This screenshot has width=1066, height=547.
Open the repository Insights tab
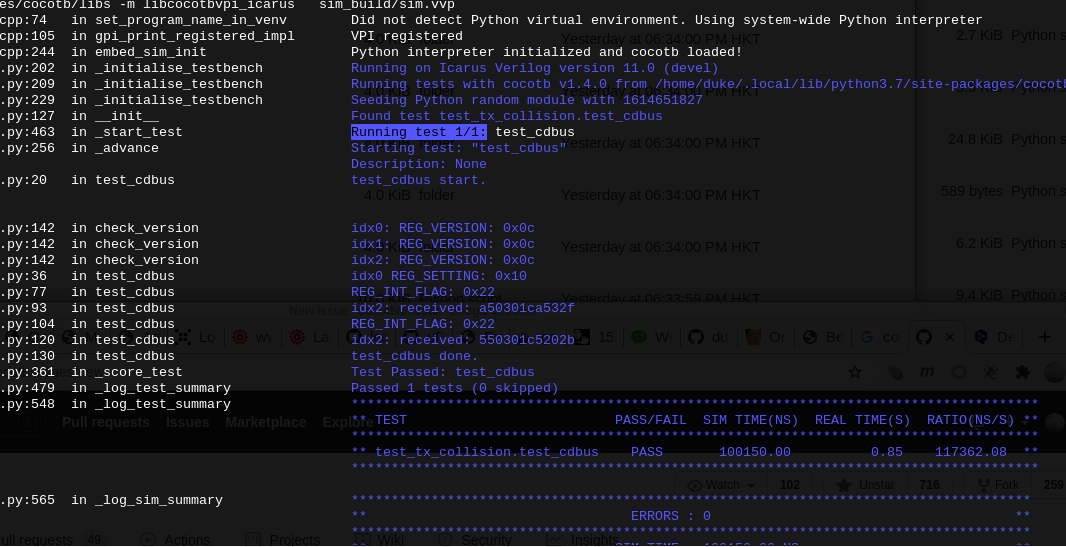(583, 540)
